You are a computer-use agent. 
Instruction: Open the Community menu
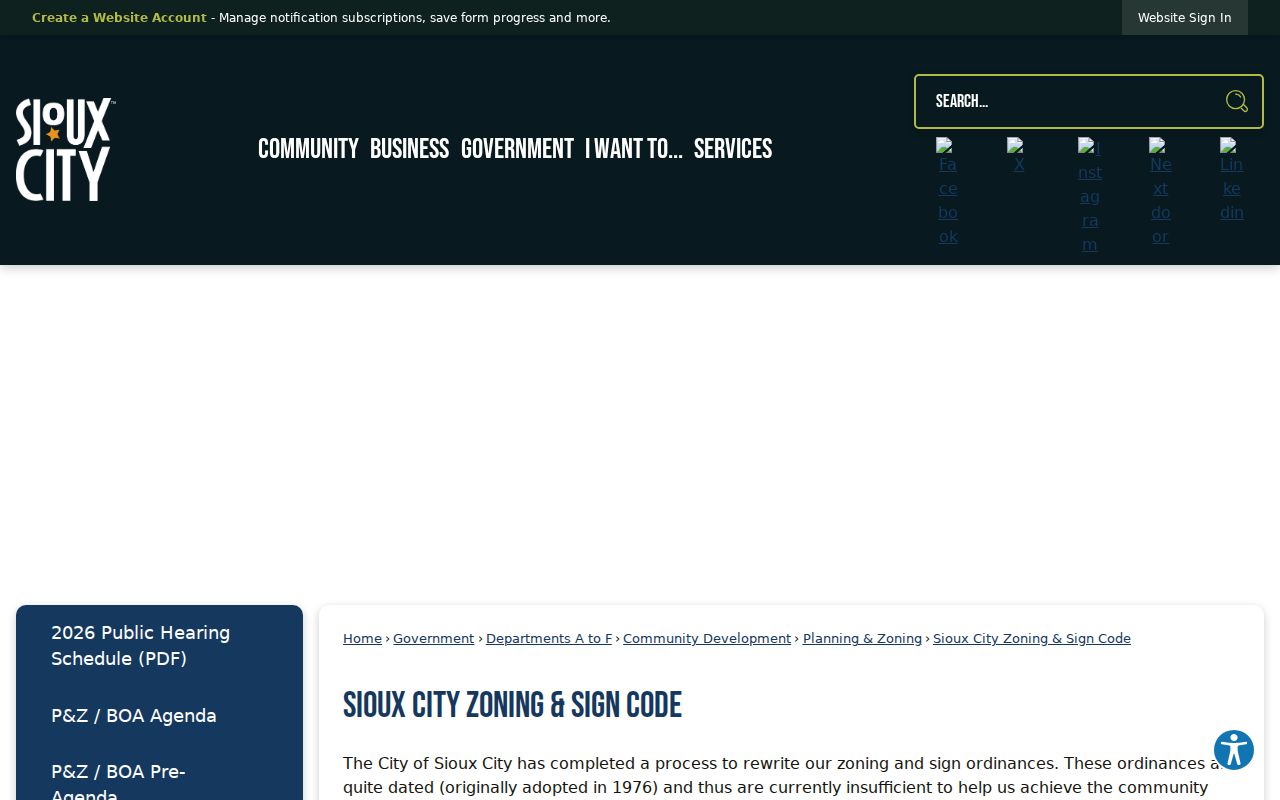pyautogui.click(x=308, y=149)
